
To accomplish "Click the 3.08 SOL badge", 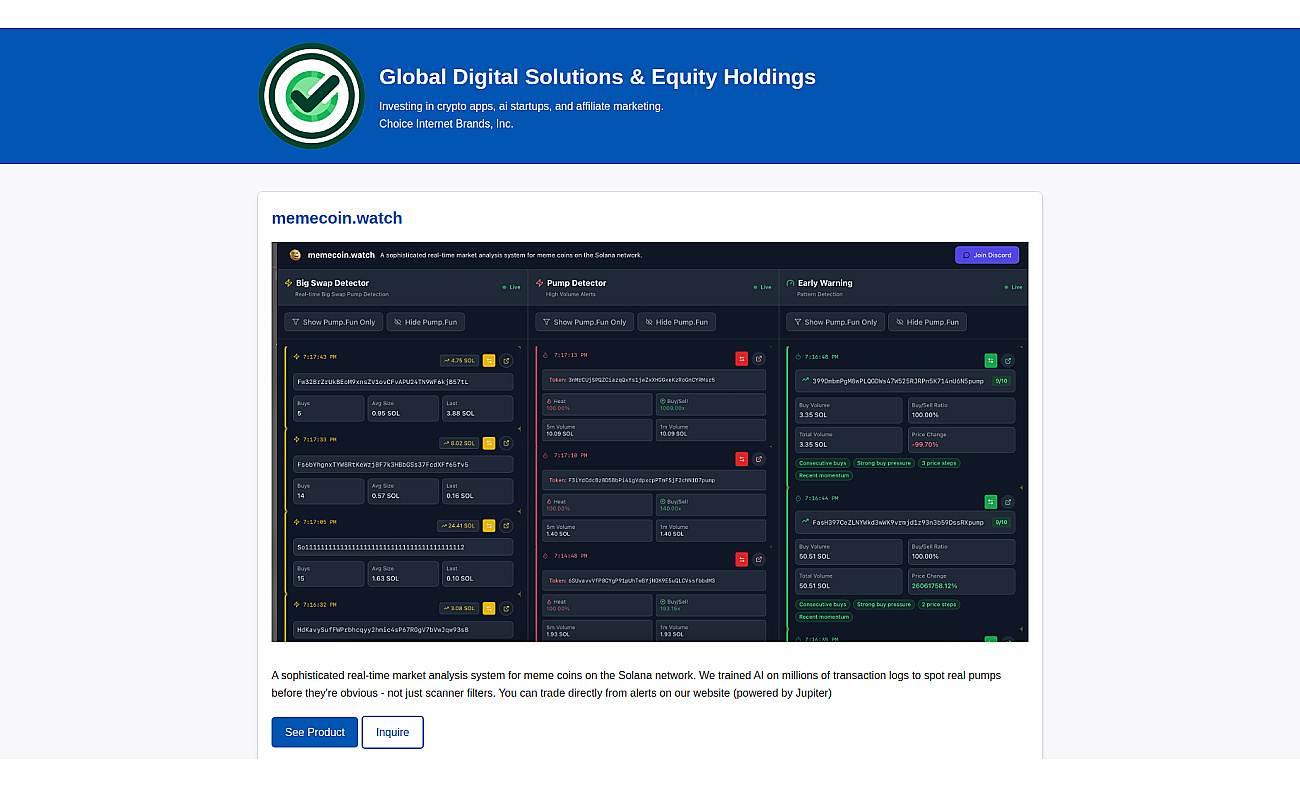I will coord(459,608).
